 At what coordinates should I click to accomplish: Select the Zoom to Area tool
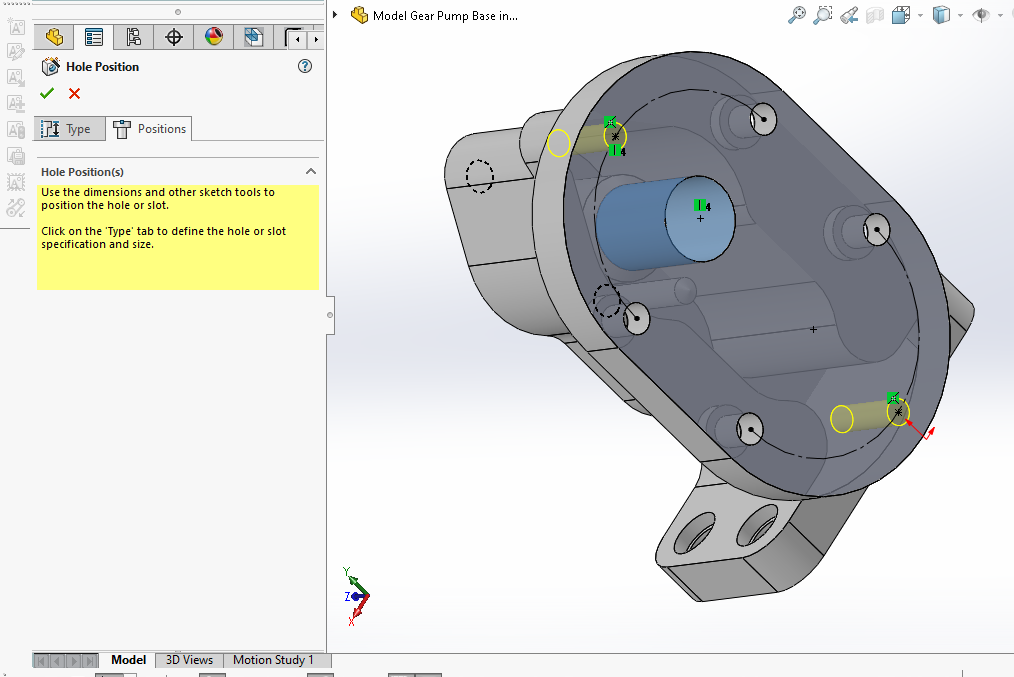(x=823, y=15)
